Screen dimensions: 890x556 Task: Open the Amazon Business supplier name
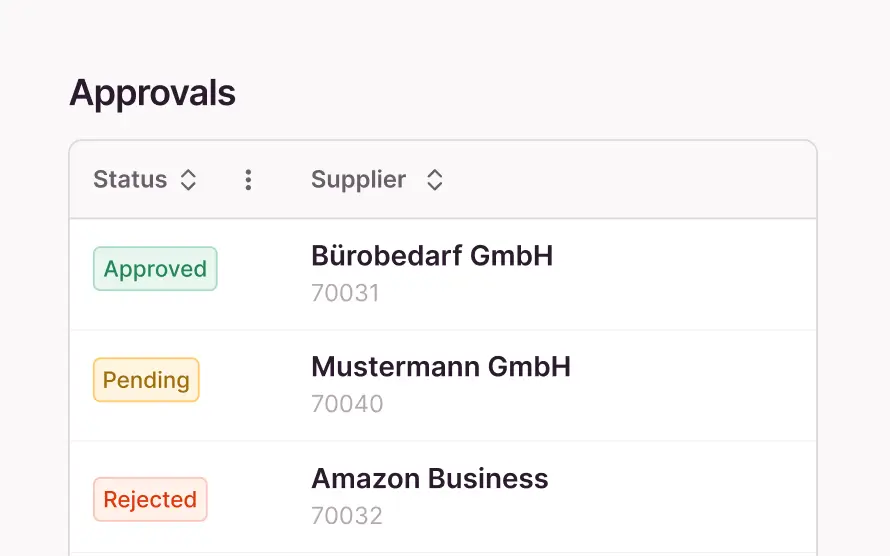coord(430,479)
